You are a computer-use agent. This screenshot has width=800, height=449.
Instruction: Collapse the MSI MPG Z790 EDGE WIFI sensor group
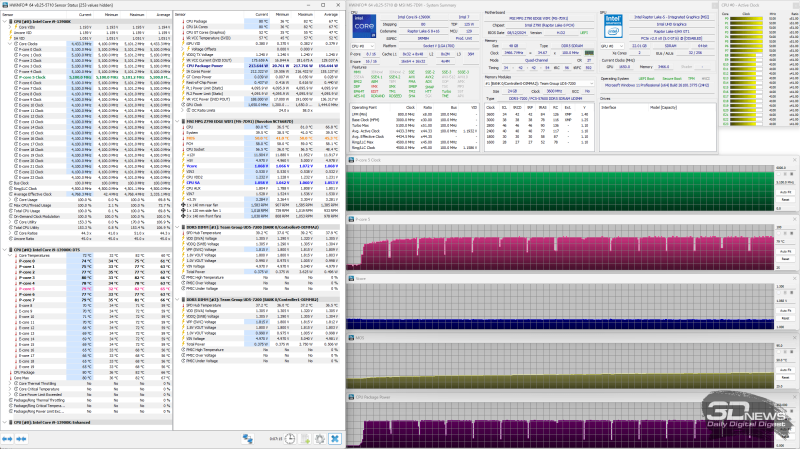tap(175, 121)
